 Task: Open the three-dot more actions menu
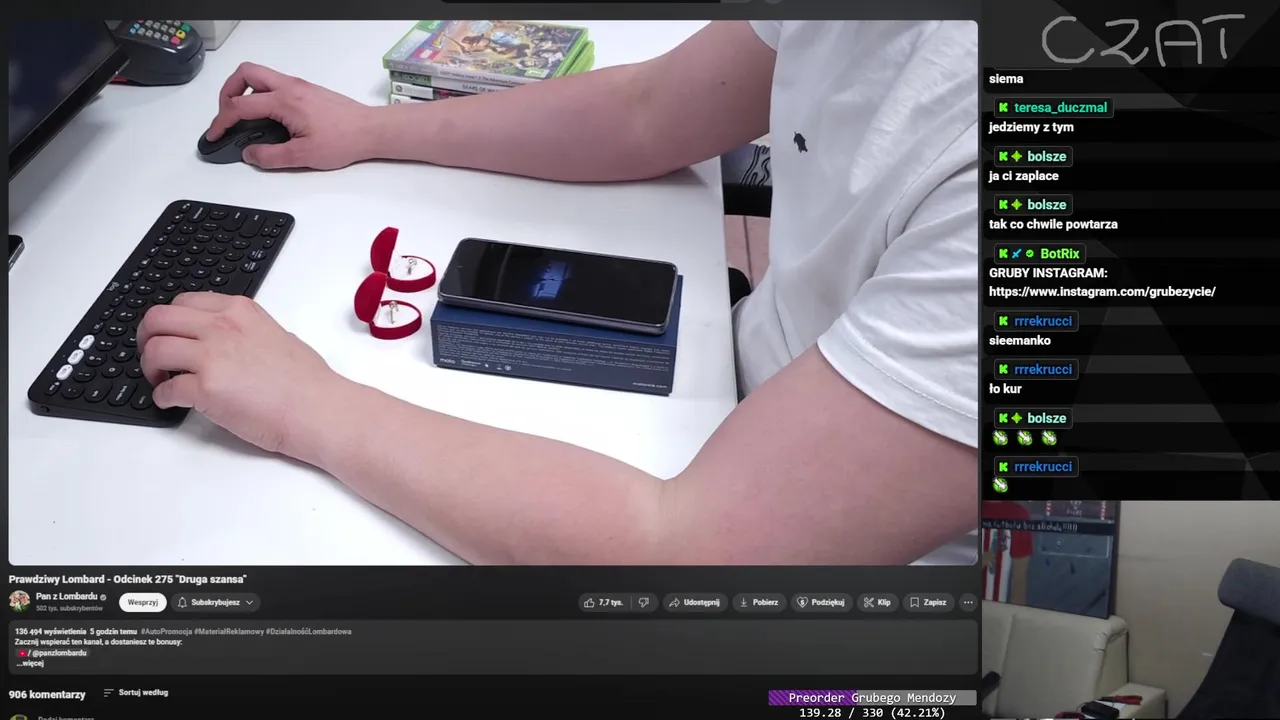click(x=967, y=602)
